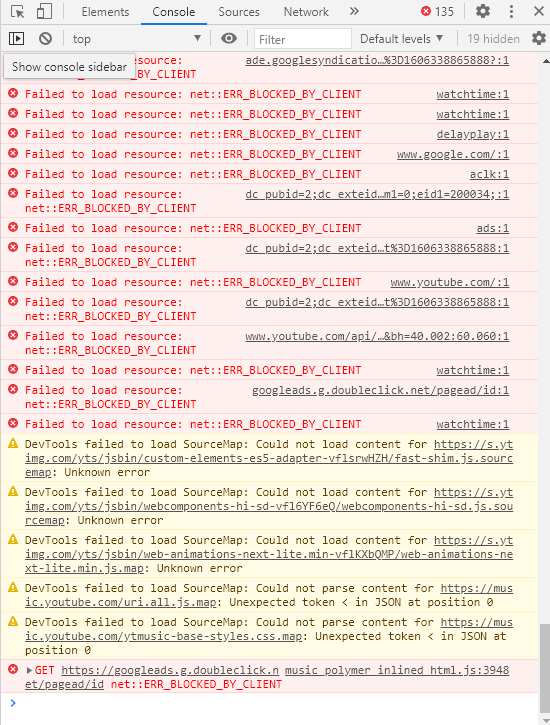Click error icon on www.youtube.com/:1 row
Screen dimensions: 550x725
click(x=13, y=281)
